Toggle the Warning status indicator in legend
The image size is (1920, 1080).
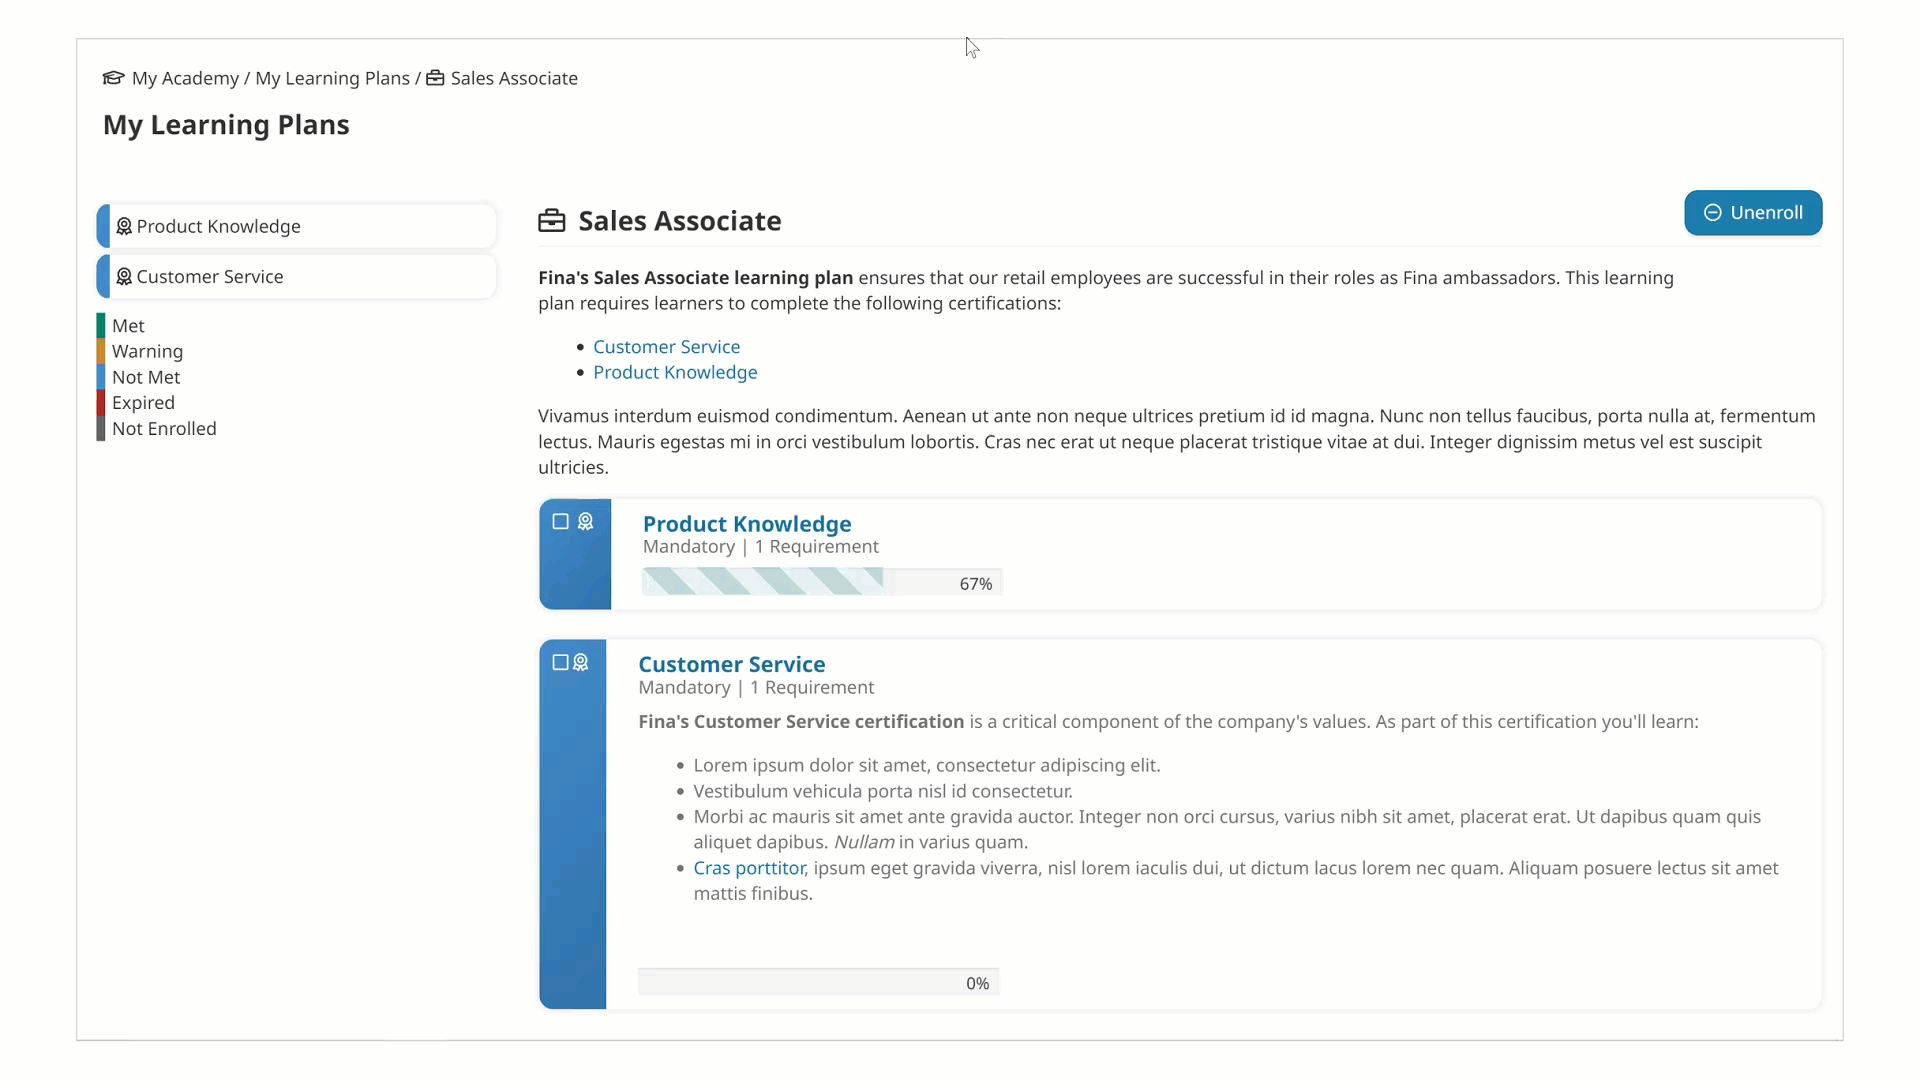point(148,351)
